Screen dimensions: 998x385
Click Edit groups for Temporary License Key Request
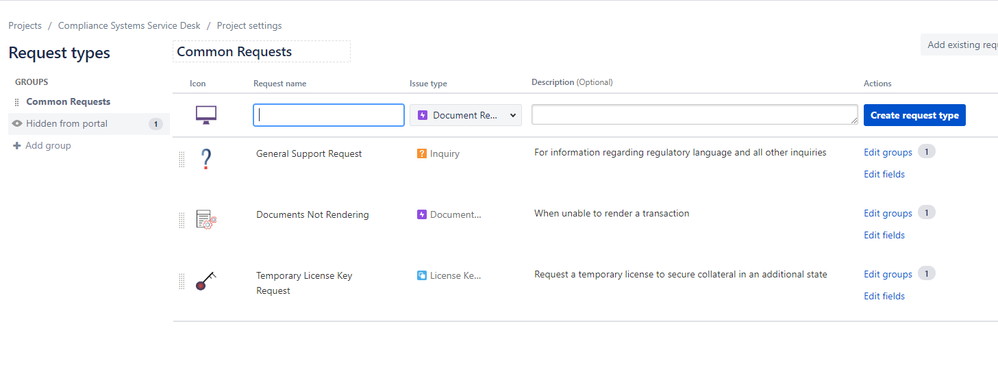pos(888,274)
